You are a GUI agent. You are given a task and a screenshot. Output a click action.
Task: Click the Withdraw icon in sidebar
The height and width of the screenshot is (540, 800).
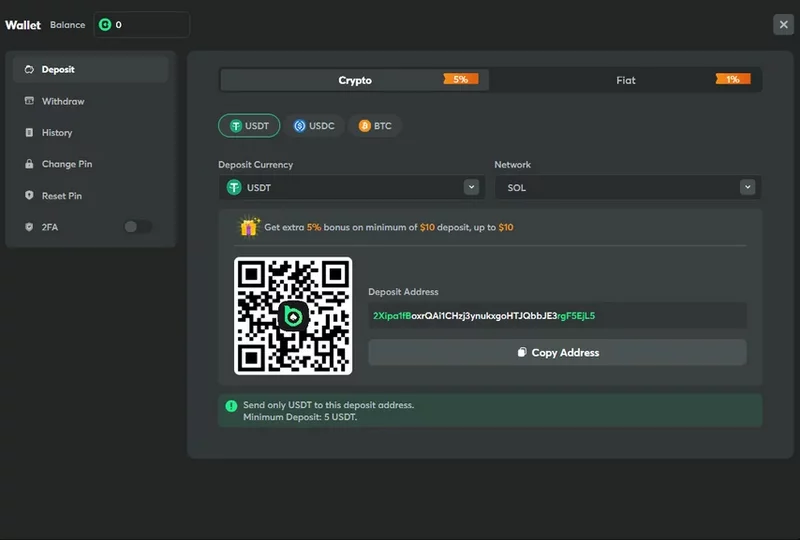click(29, 101)
